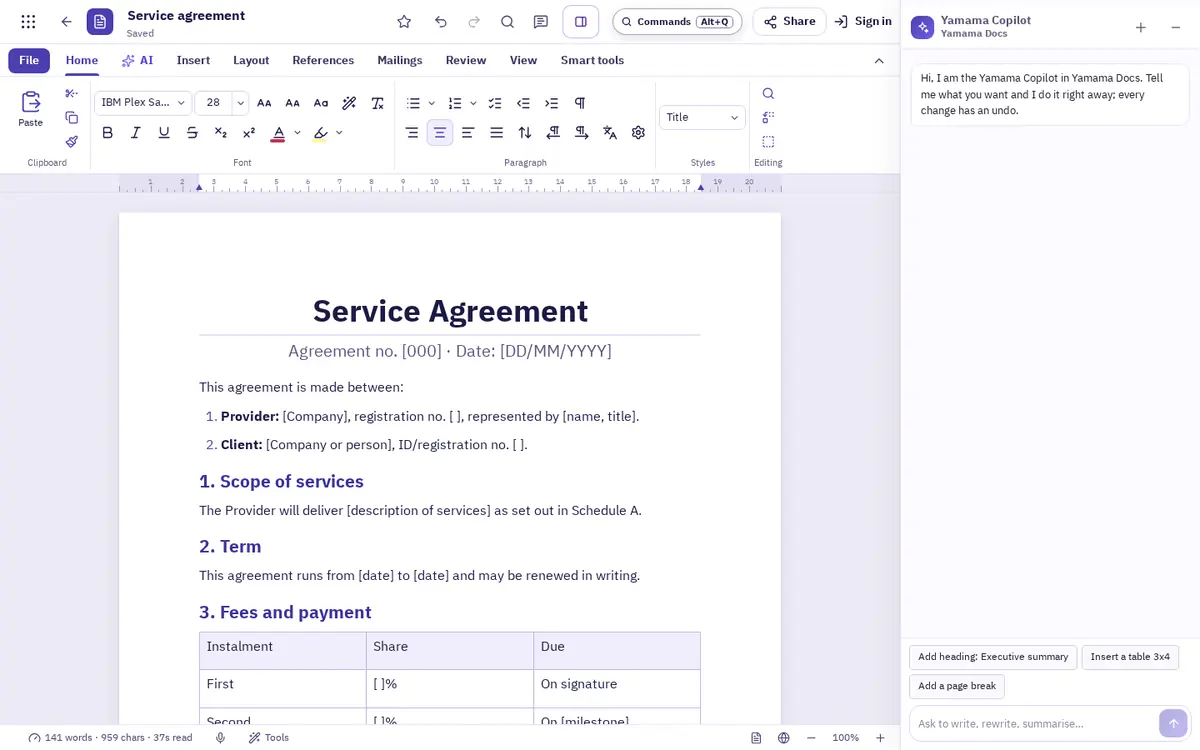Undo the last change
Viewport: 1200px width, 750px height.
click(x=441, y=21)
